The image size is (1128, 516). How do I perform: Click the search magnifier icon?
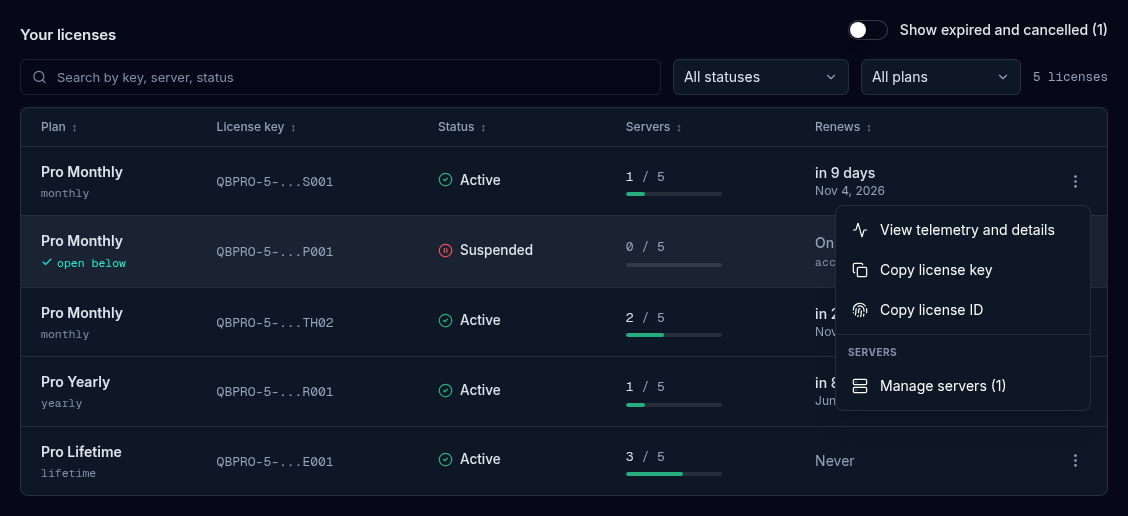click(x=40, y=77)
